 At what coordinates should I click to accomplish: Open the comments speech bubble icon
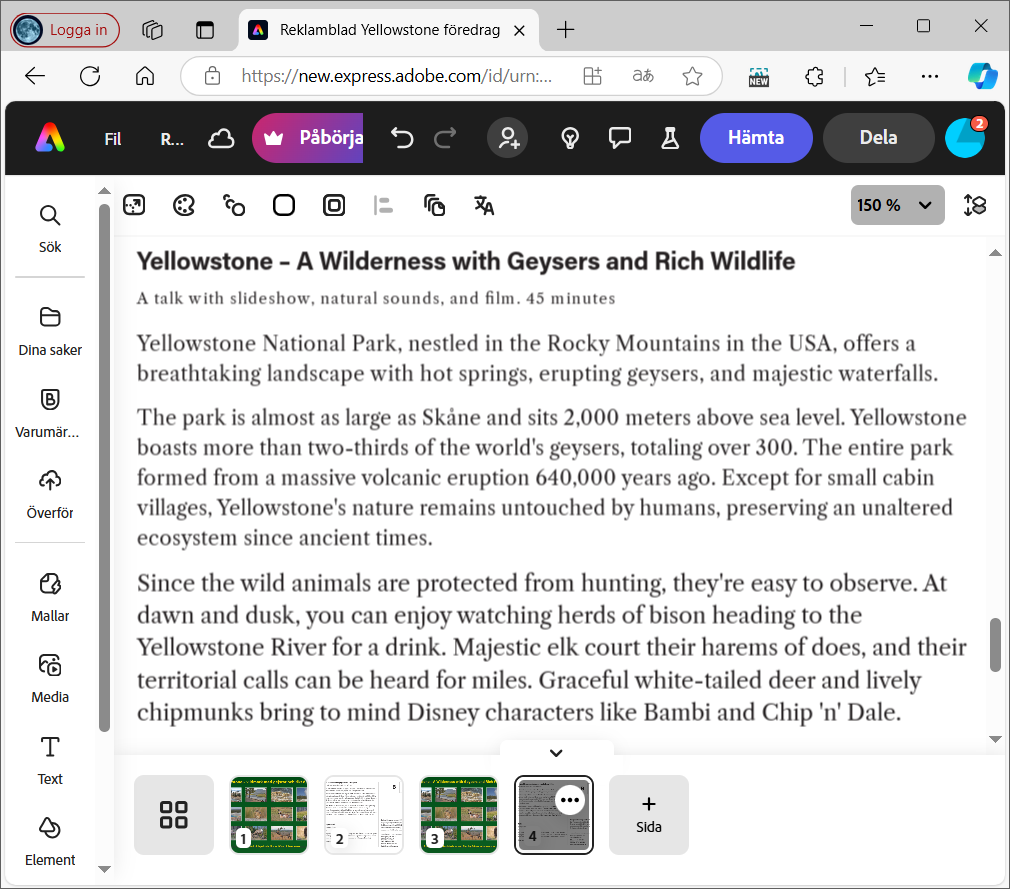620,138
